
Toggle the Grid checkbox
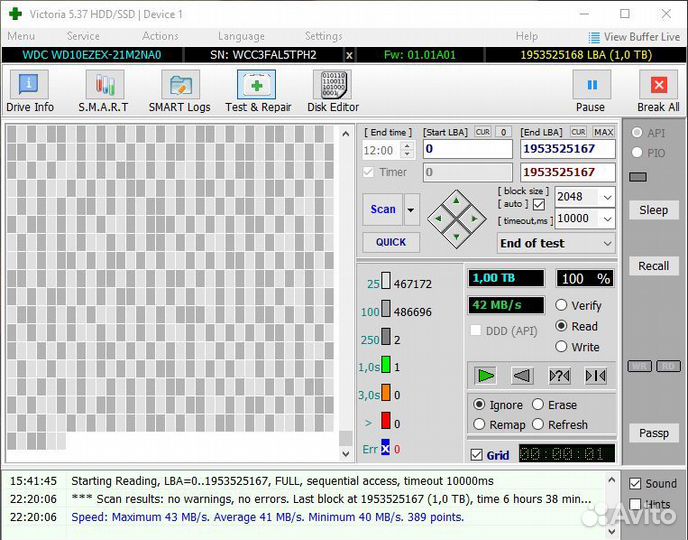477,455
